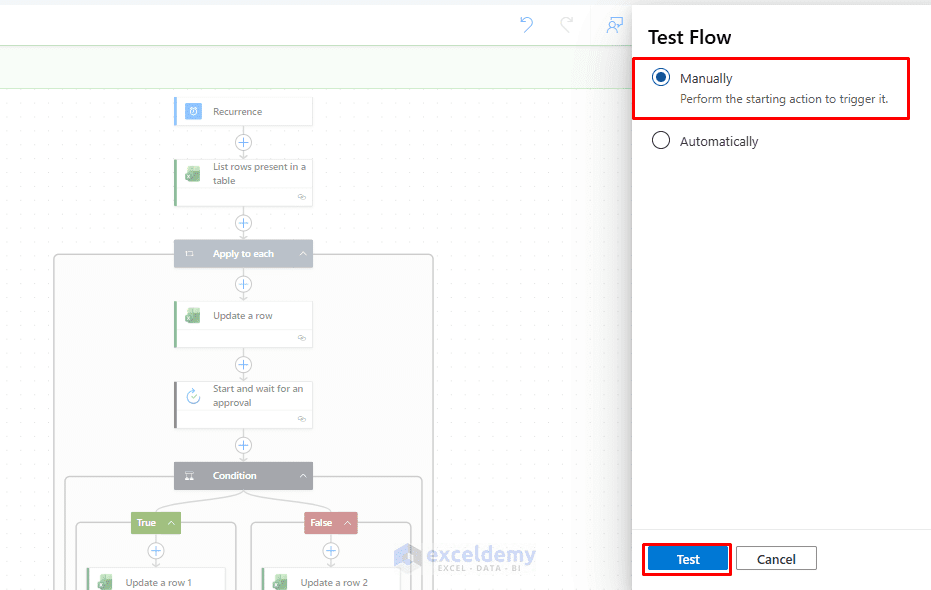Open List rows present in a table
The height and width of the screenshot is (590, 931).
(x=243, y=182)
